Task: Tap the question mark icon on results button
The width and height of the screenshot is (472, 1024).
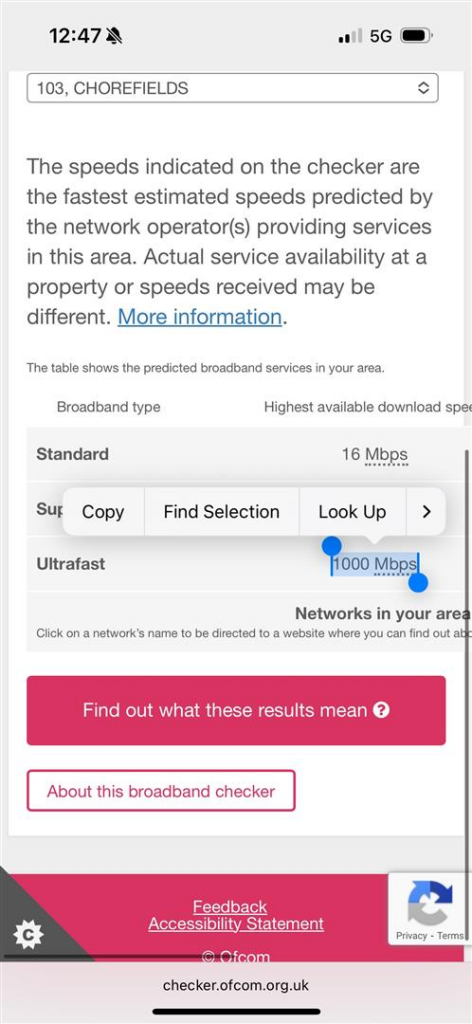Action: (x=381, y=710)
